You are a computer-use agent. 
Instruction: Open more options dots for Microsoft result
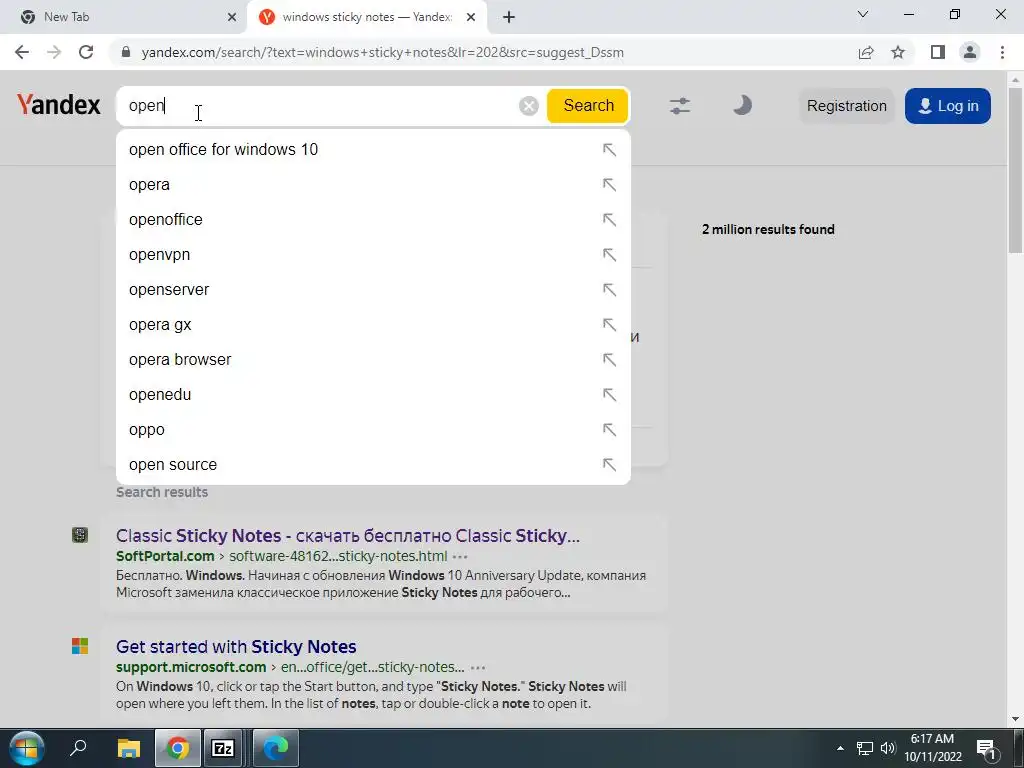[x=477, y=668]
